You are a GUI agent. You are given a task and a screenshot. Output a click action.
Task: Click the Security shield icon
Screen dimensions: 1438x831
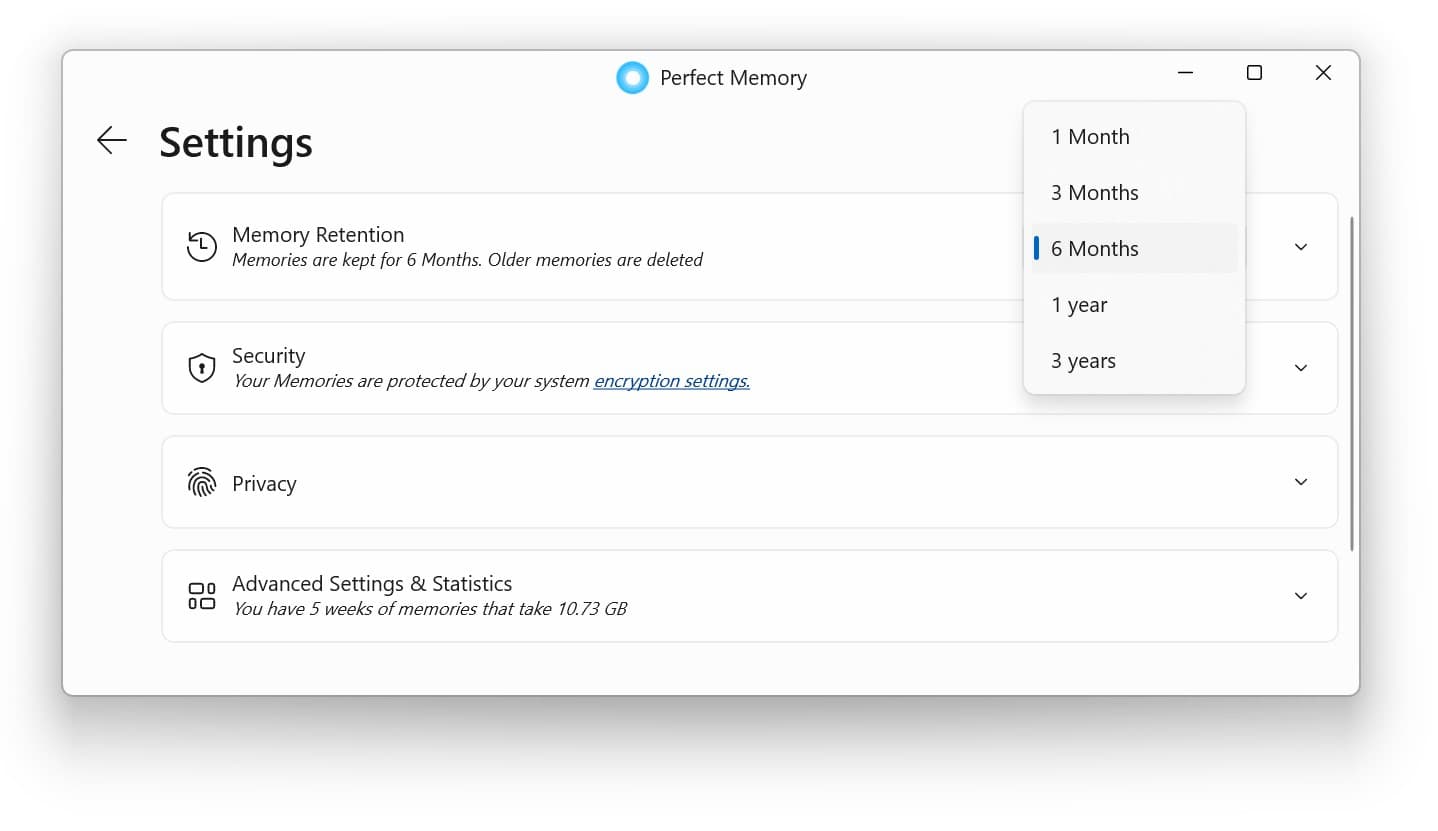pos(201,367)
